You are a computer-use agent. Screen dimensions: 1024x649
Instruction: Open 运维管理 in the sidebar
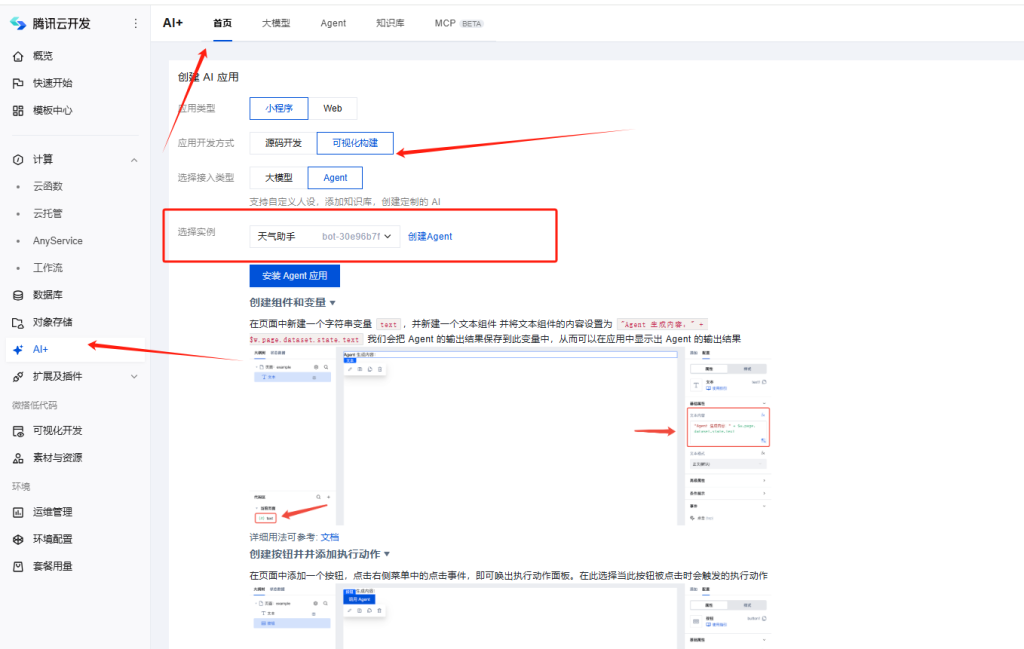pyautogui.click(x=53, y=513)
